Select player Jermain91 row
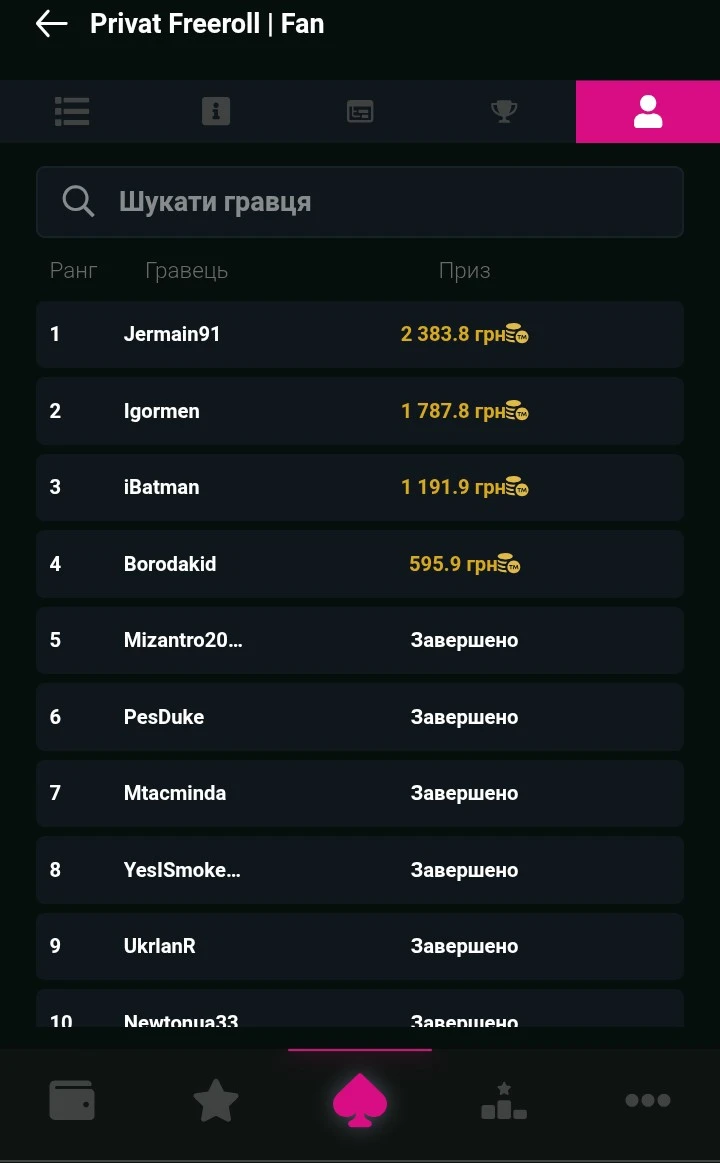 point(360,334)
